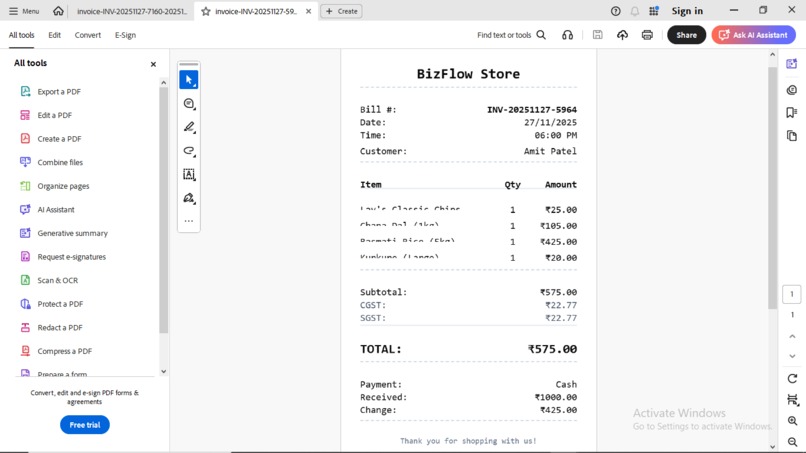Select Request e-signatures tool
This screenshot has height=453, width=806.
(62, 257)
